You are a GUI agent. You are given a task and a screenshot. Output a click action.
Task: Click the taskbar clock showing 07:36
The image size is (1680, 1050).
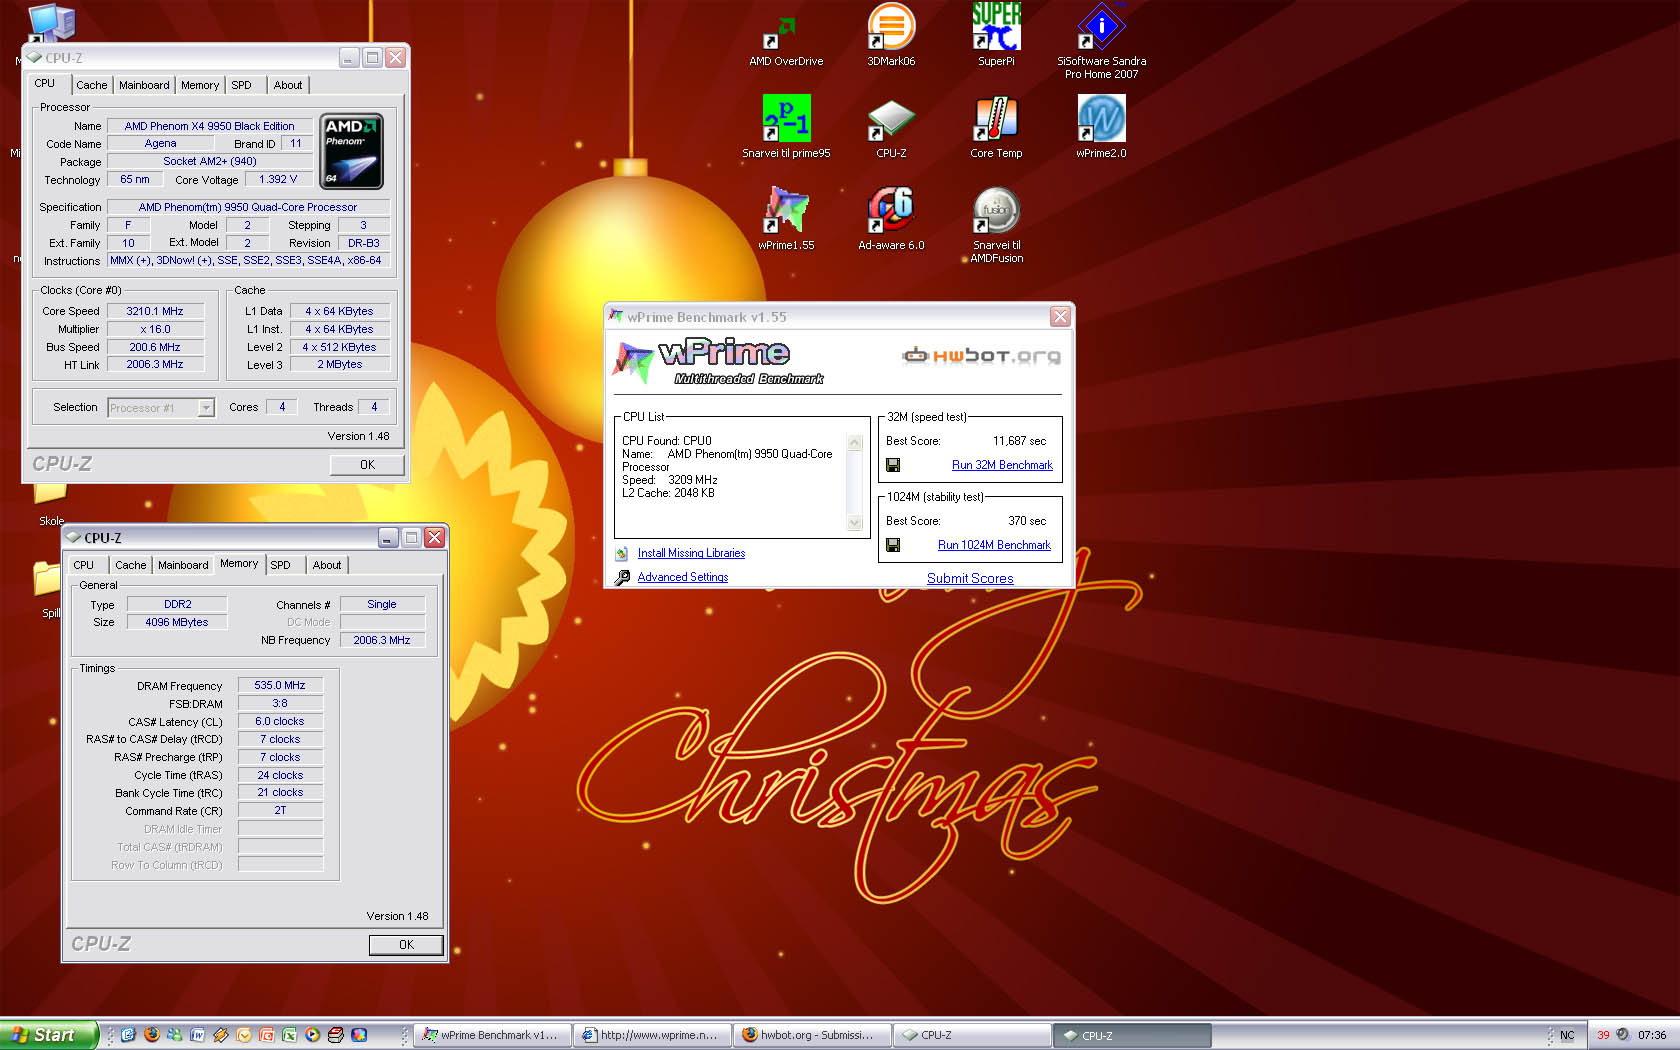coord(1652,1035)
